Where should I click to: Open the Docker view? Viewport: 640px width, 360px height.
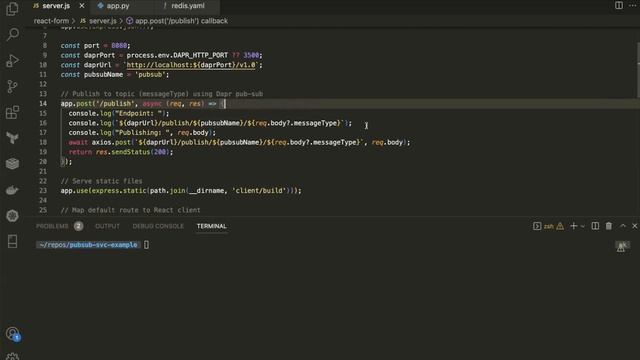[12, 190]
